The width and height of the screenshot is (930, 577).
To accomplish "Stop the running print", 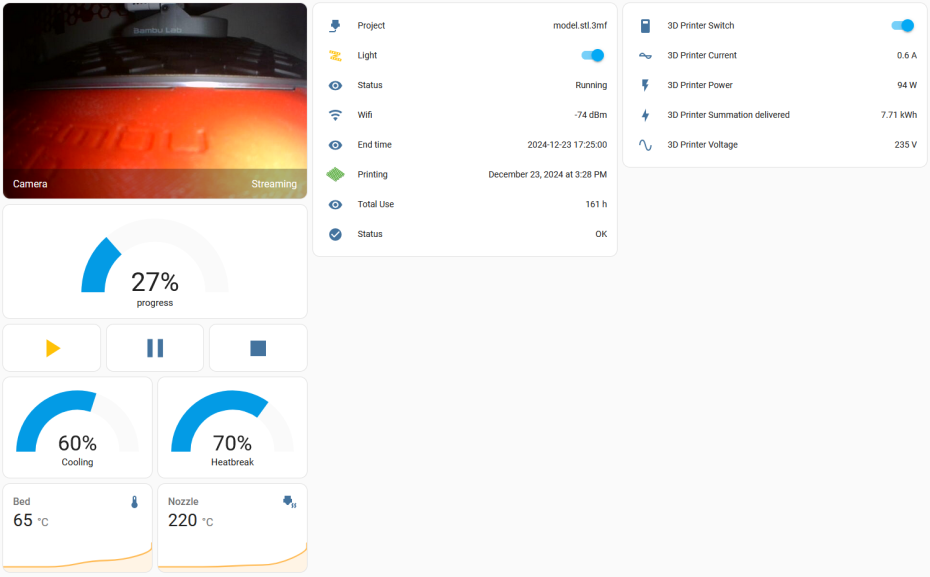I will tap(258, 347).
